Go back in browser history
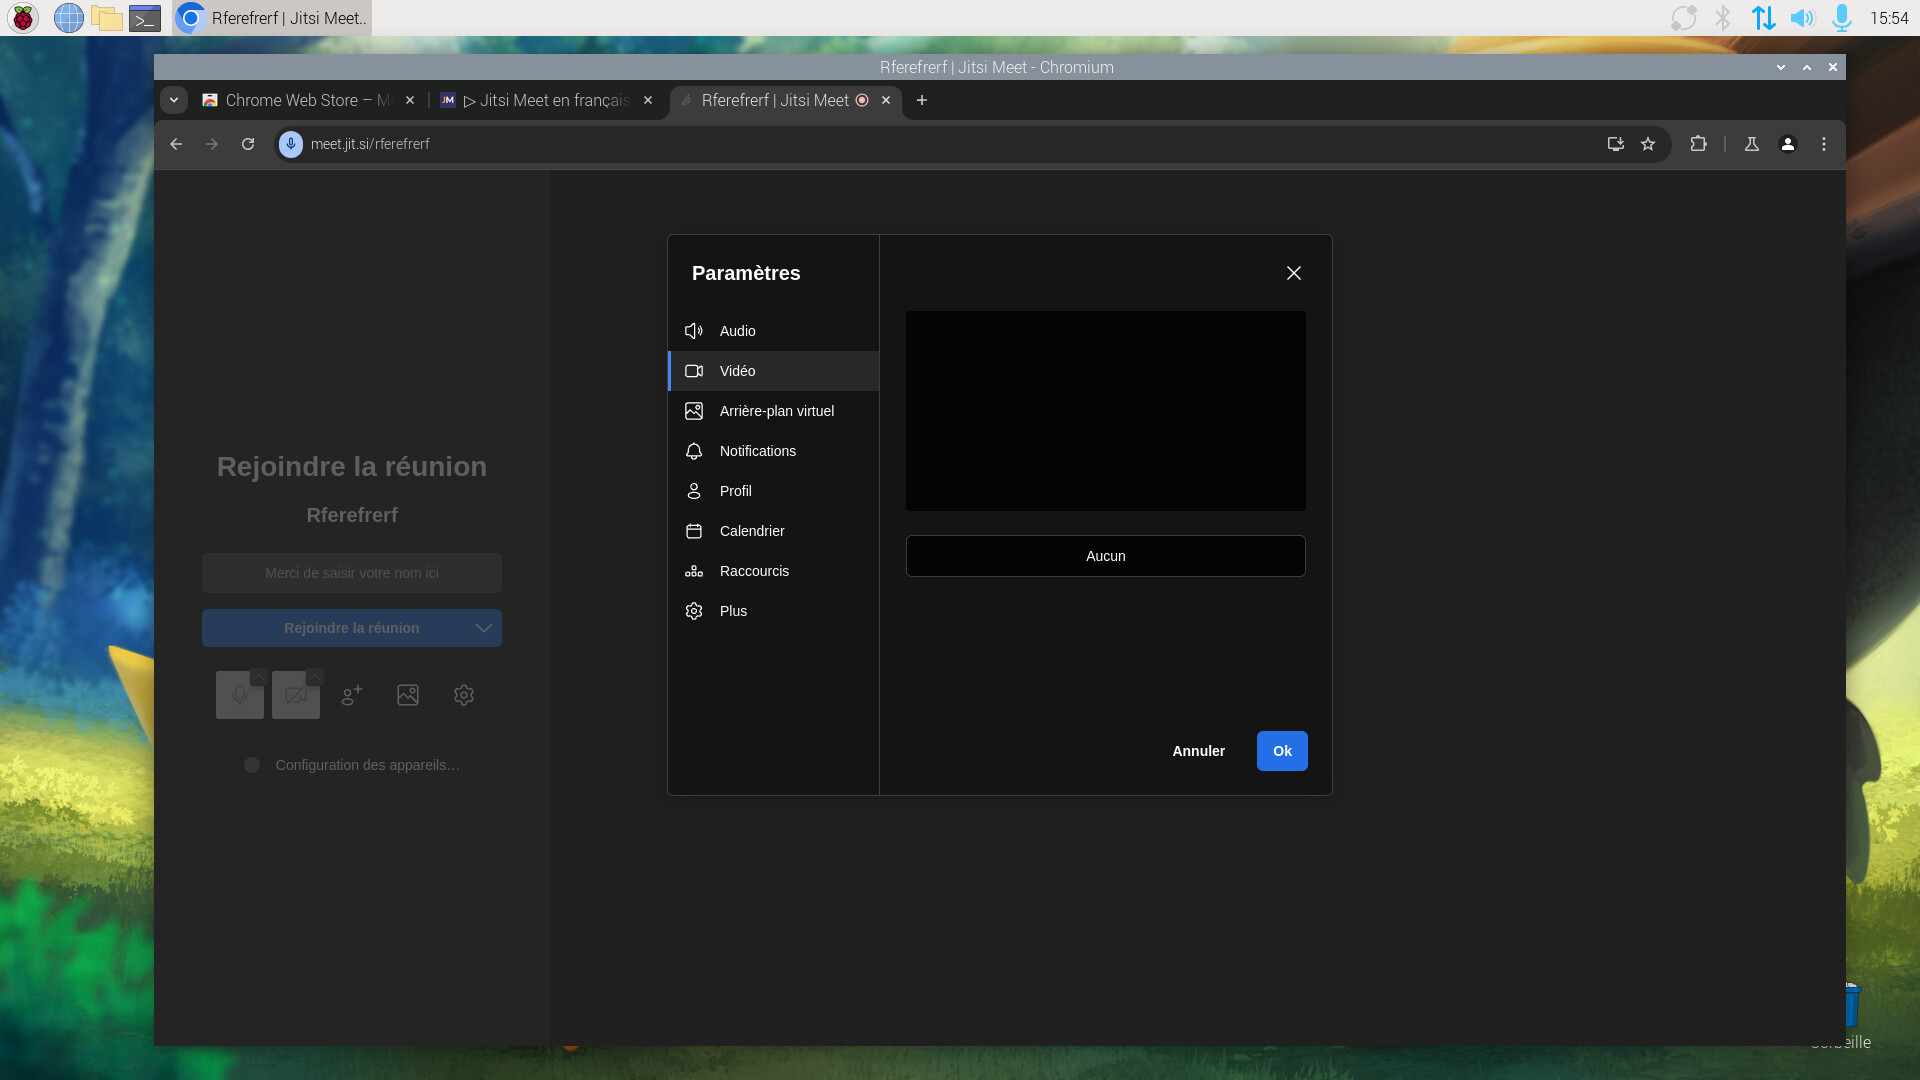 tap(176, 144)
